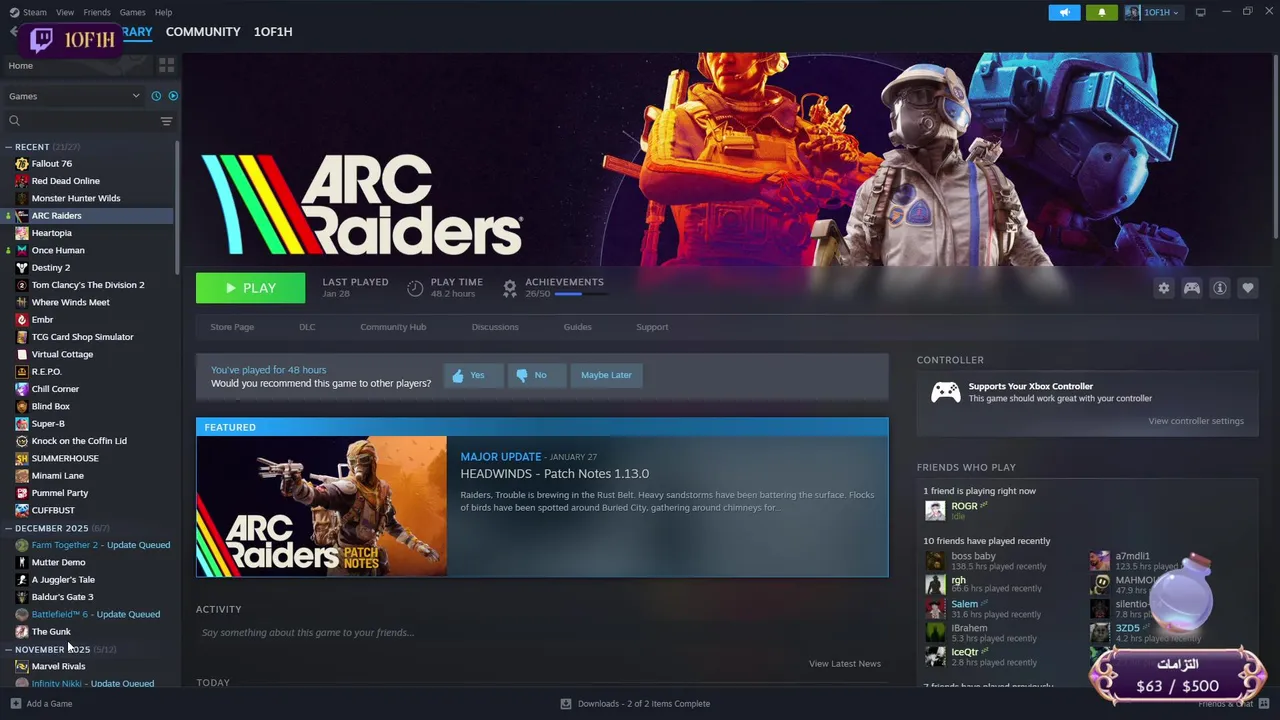Open Friends & Chat icon at bottom right

[1263, 703]
